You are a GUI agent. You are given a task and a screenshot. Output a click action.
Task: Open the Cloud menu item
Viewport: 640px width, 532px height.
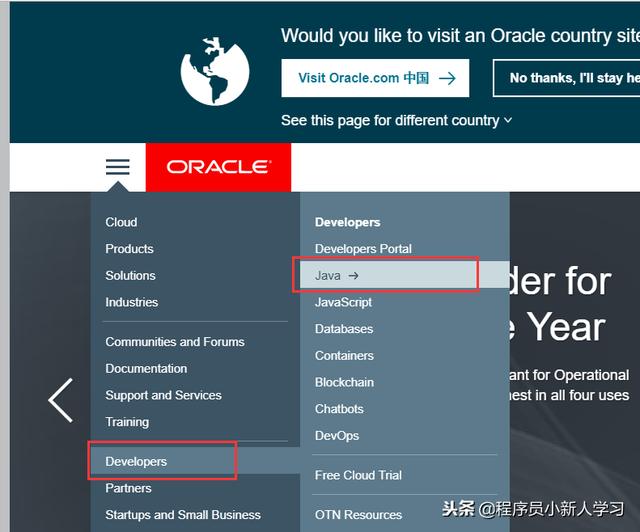click(x=121, y=222)
